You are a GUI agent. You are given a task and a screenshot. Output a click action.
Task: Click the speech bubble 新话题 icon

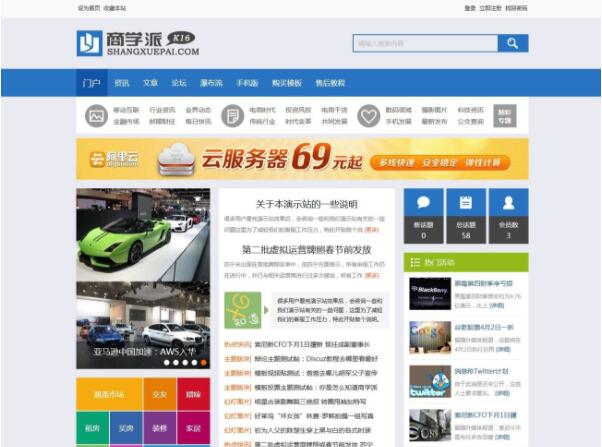pyautogui.click(x=423, y=202)
